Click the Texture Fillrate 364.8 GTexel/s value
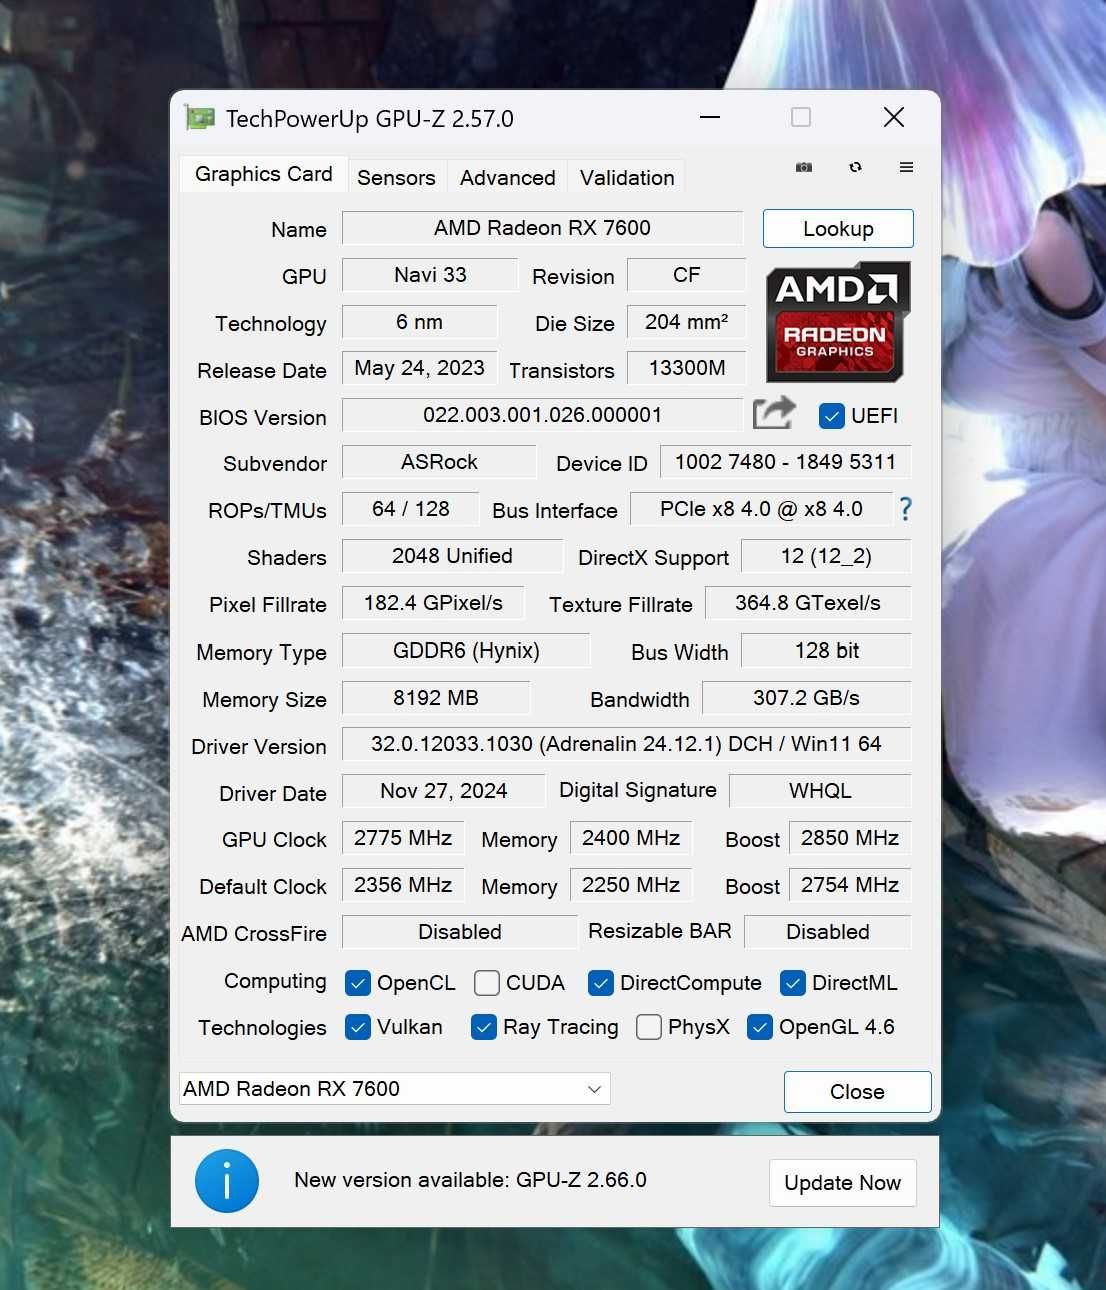Viewport: 1106px width, 1290px height. (808, 603)
